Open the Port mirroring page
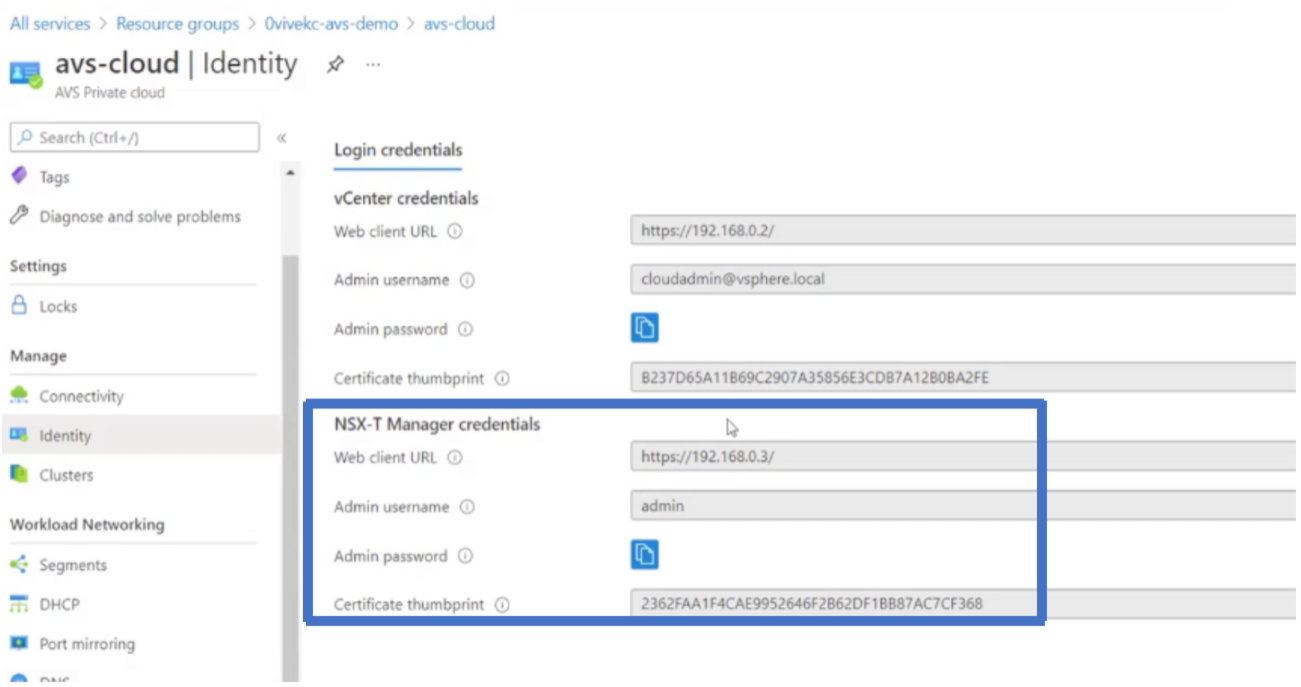 click(87, 644)
